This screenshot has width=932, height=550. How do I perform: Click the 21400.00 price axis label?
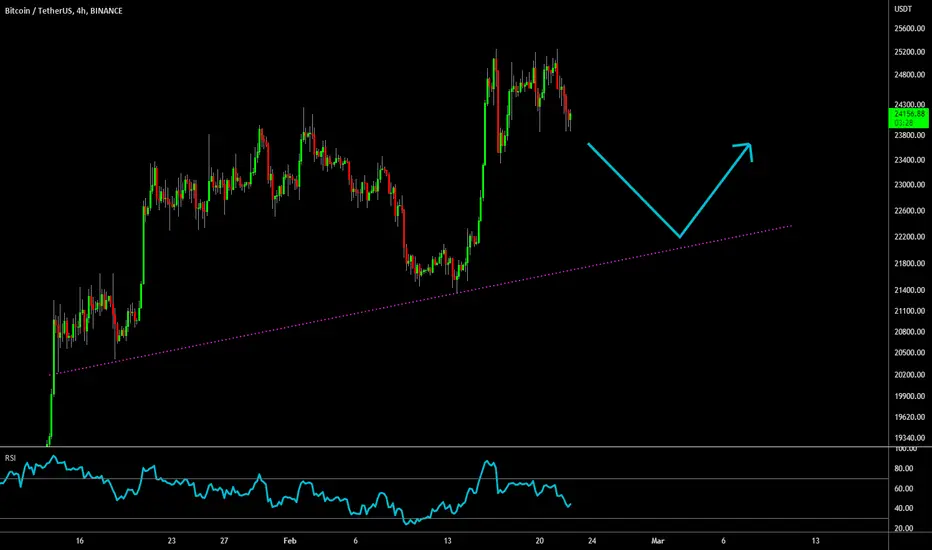pos(909,290)
